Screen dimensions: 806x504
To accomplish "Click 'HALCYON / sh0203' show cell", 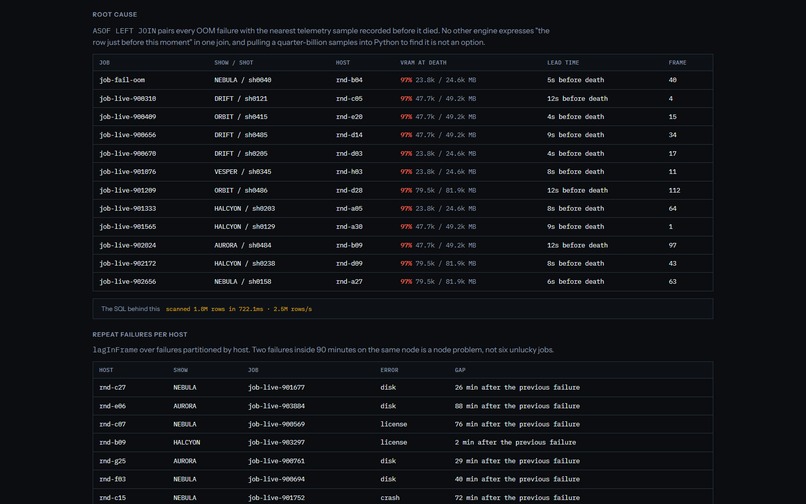I will click(x=245, y=209).
